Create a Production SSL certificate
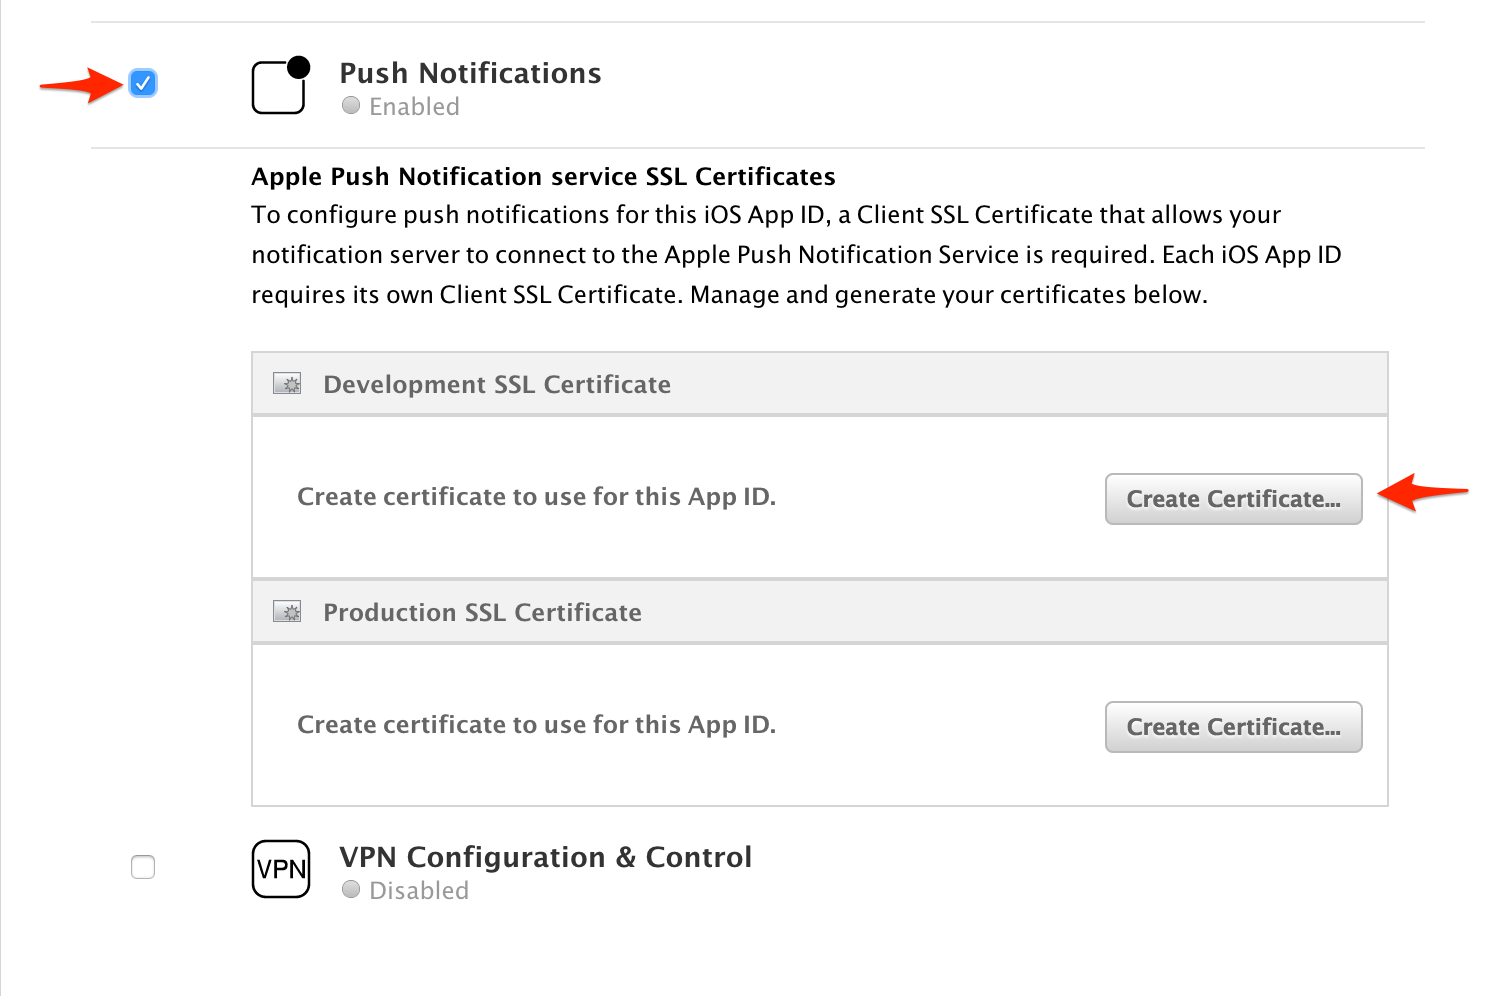 tap(1233, 727)
